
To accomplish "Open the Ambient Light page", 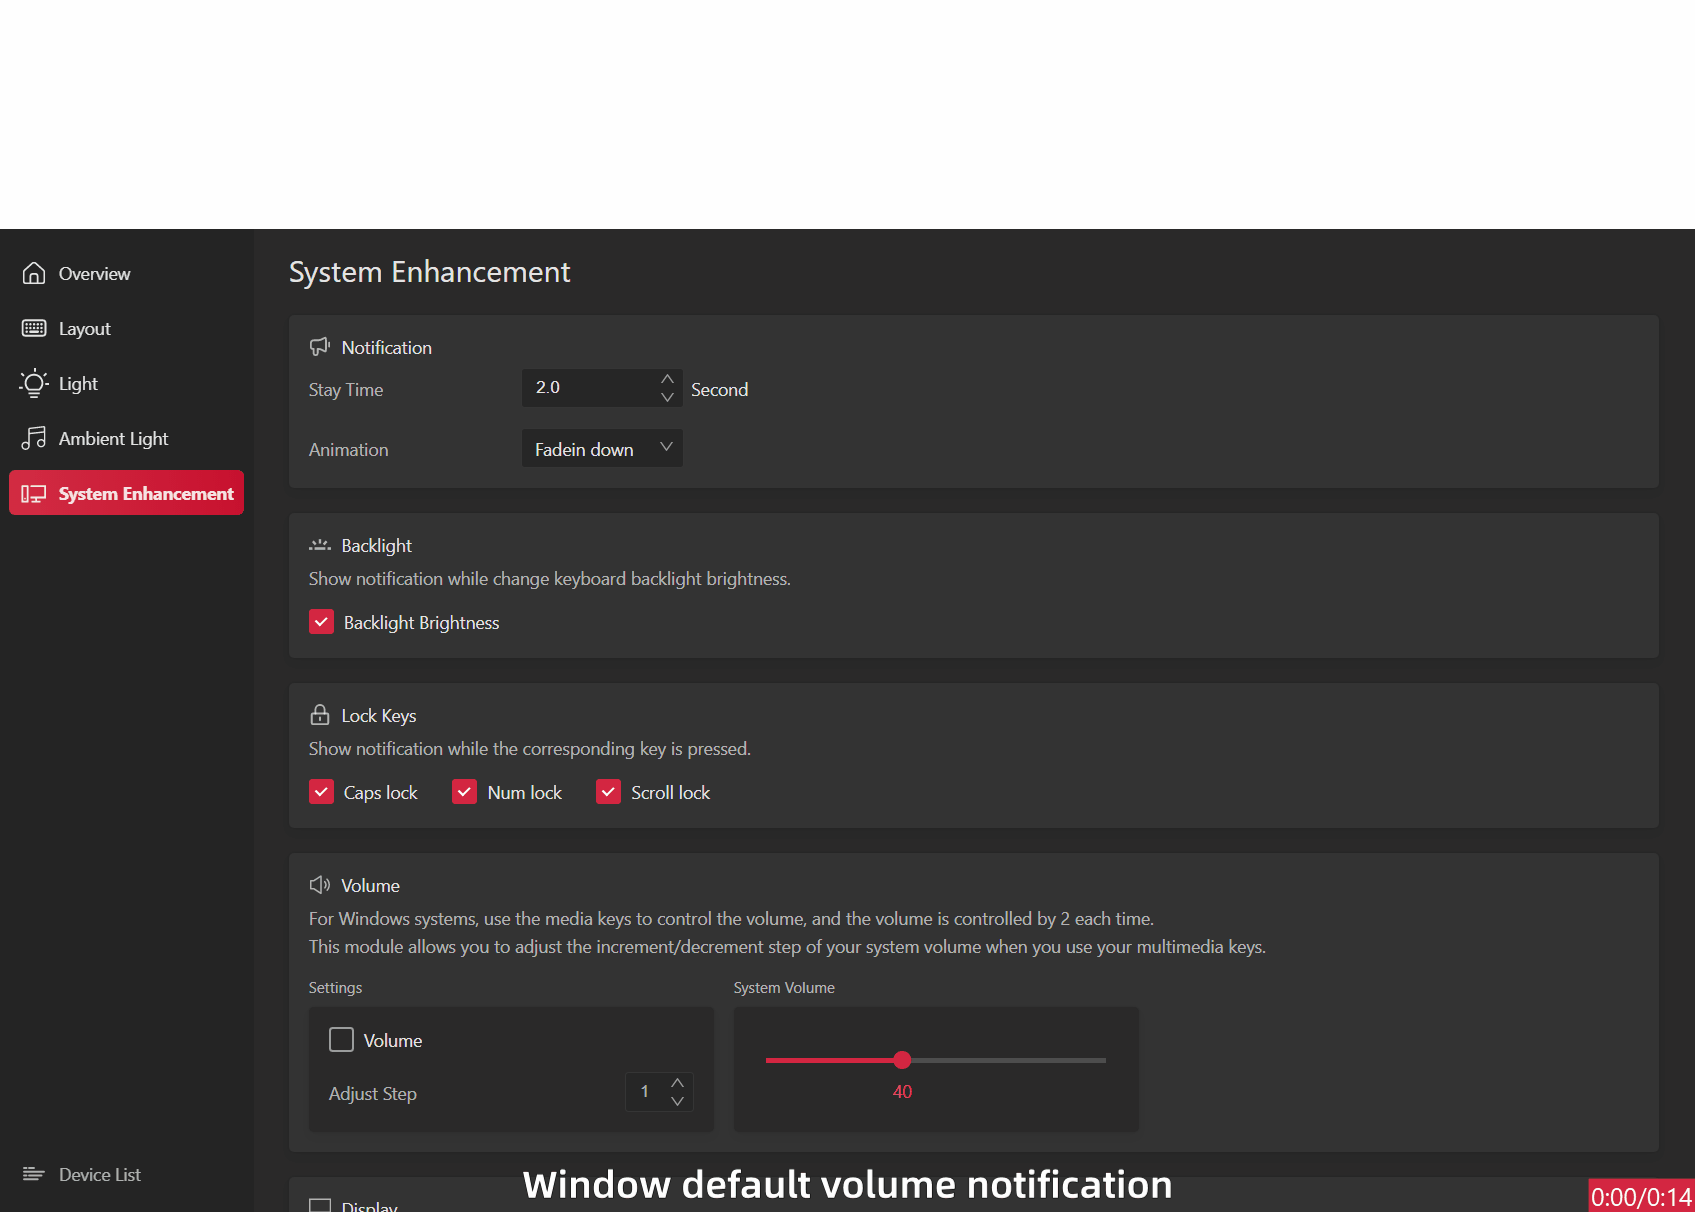I will [126, 438].
